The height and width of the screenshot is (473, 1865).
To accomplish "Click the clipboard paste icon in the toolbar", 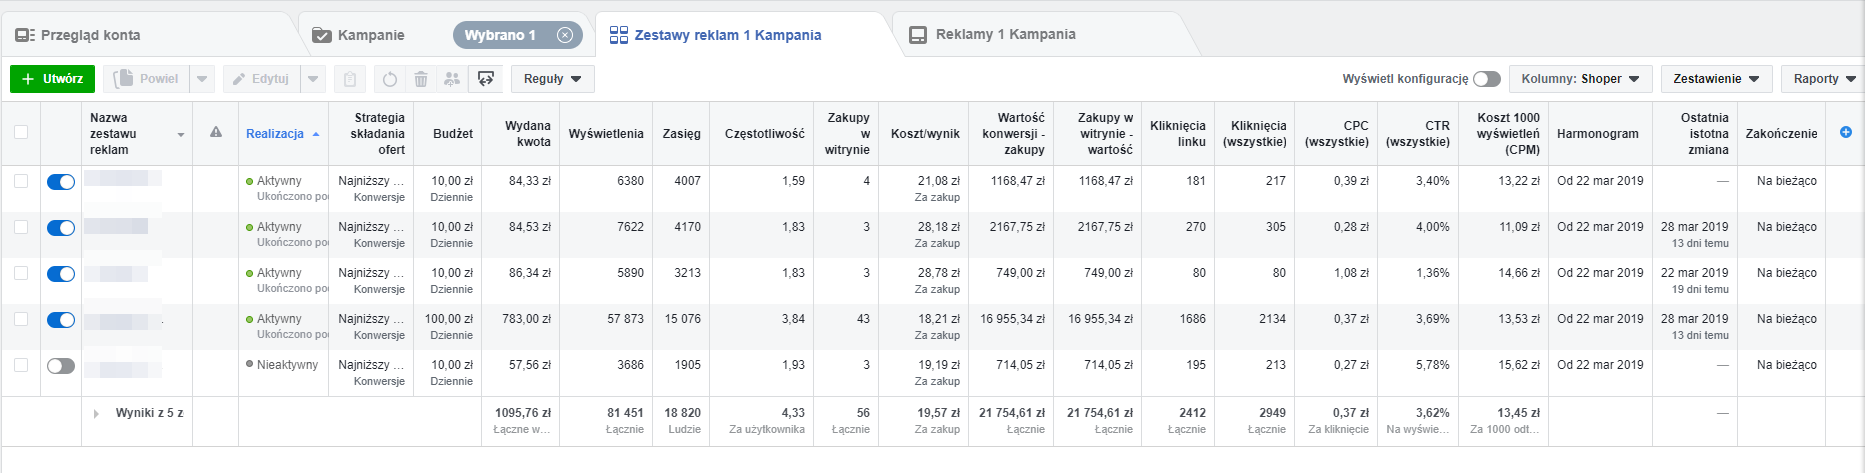I will coord(349,79).
